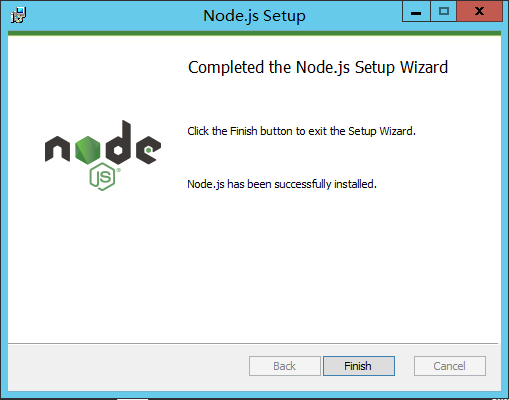Click the greyed-out Back button
This screenshot has width=509, height=400.
(x=285, y=366)
